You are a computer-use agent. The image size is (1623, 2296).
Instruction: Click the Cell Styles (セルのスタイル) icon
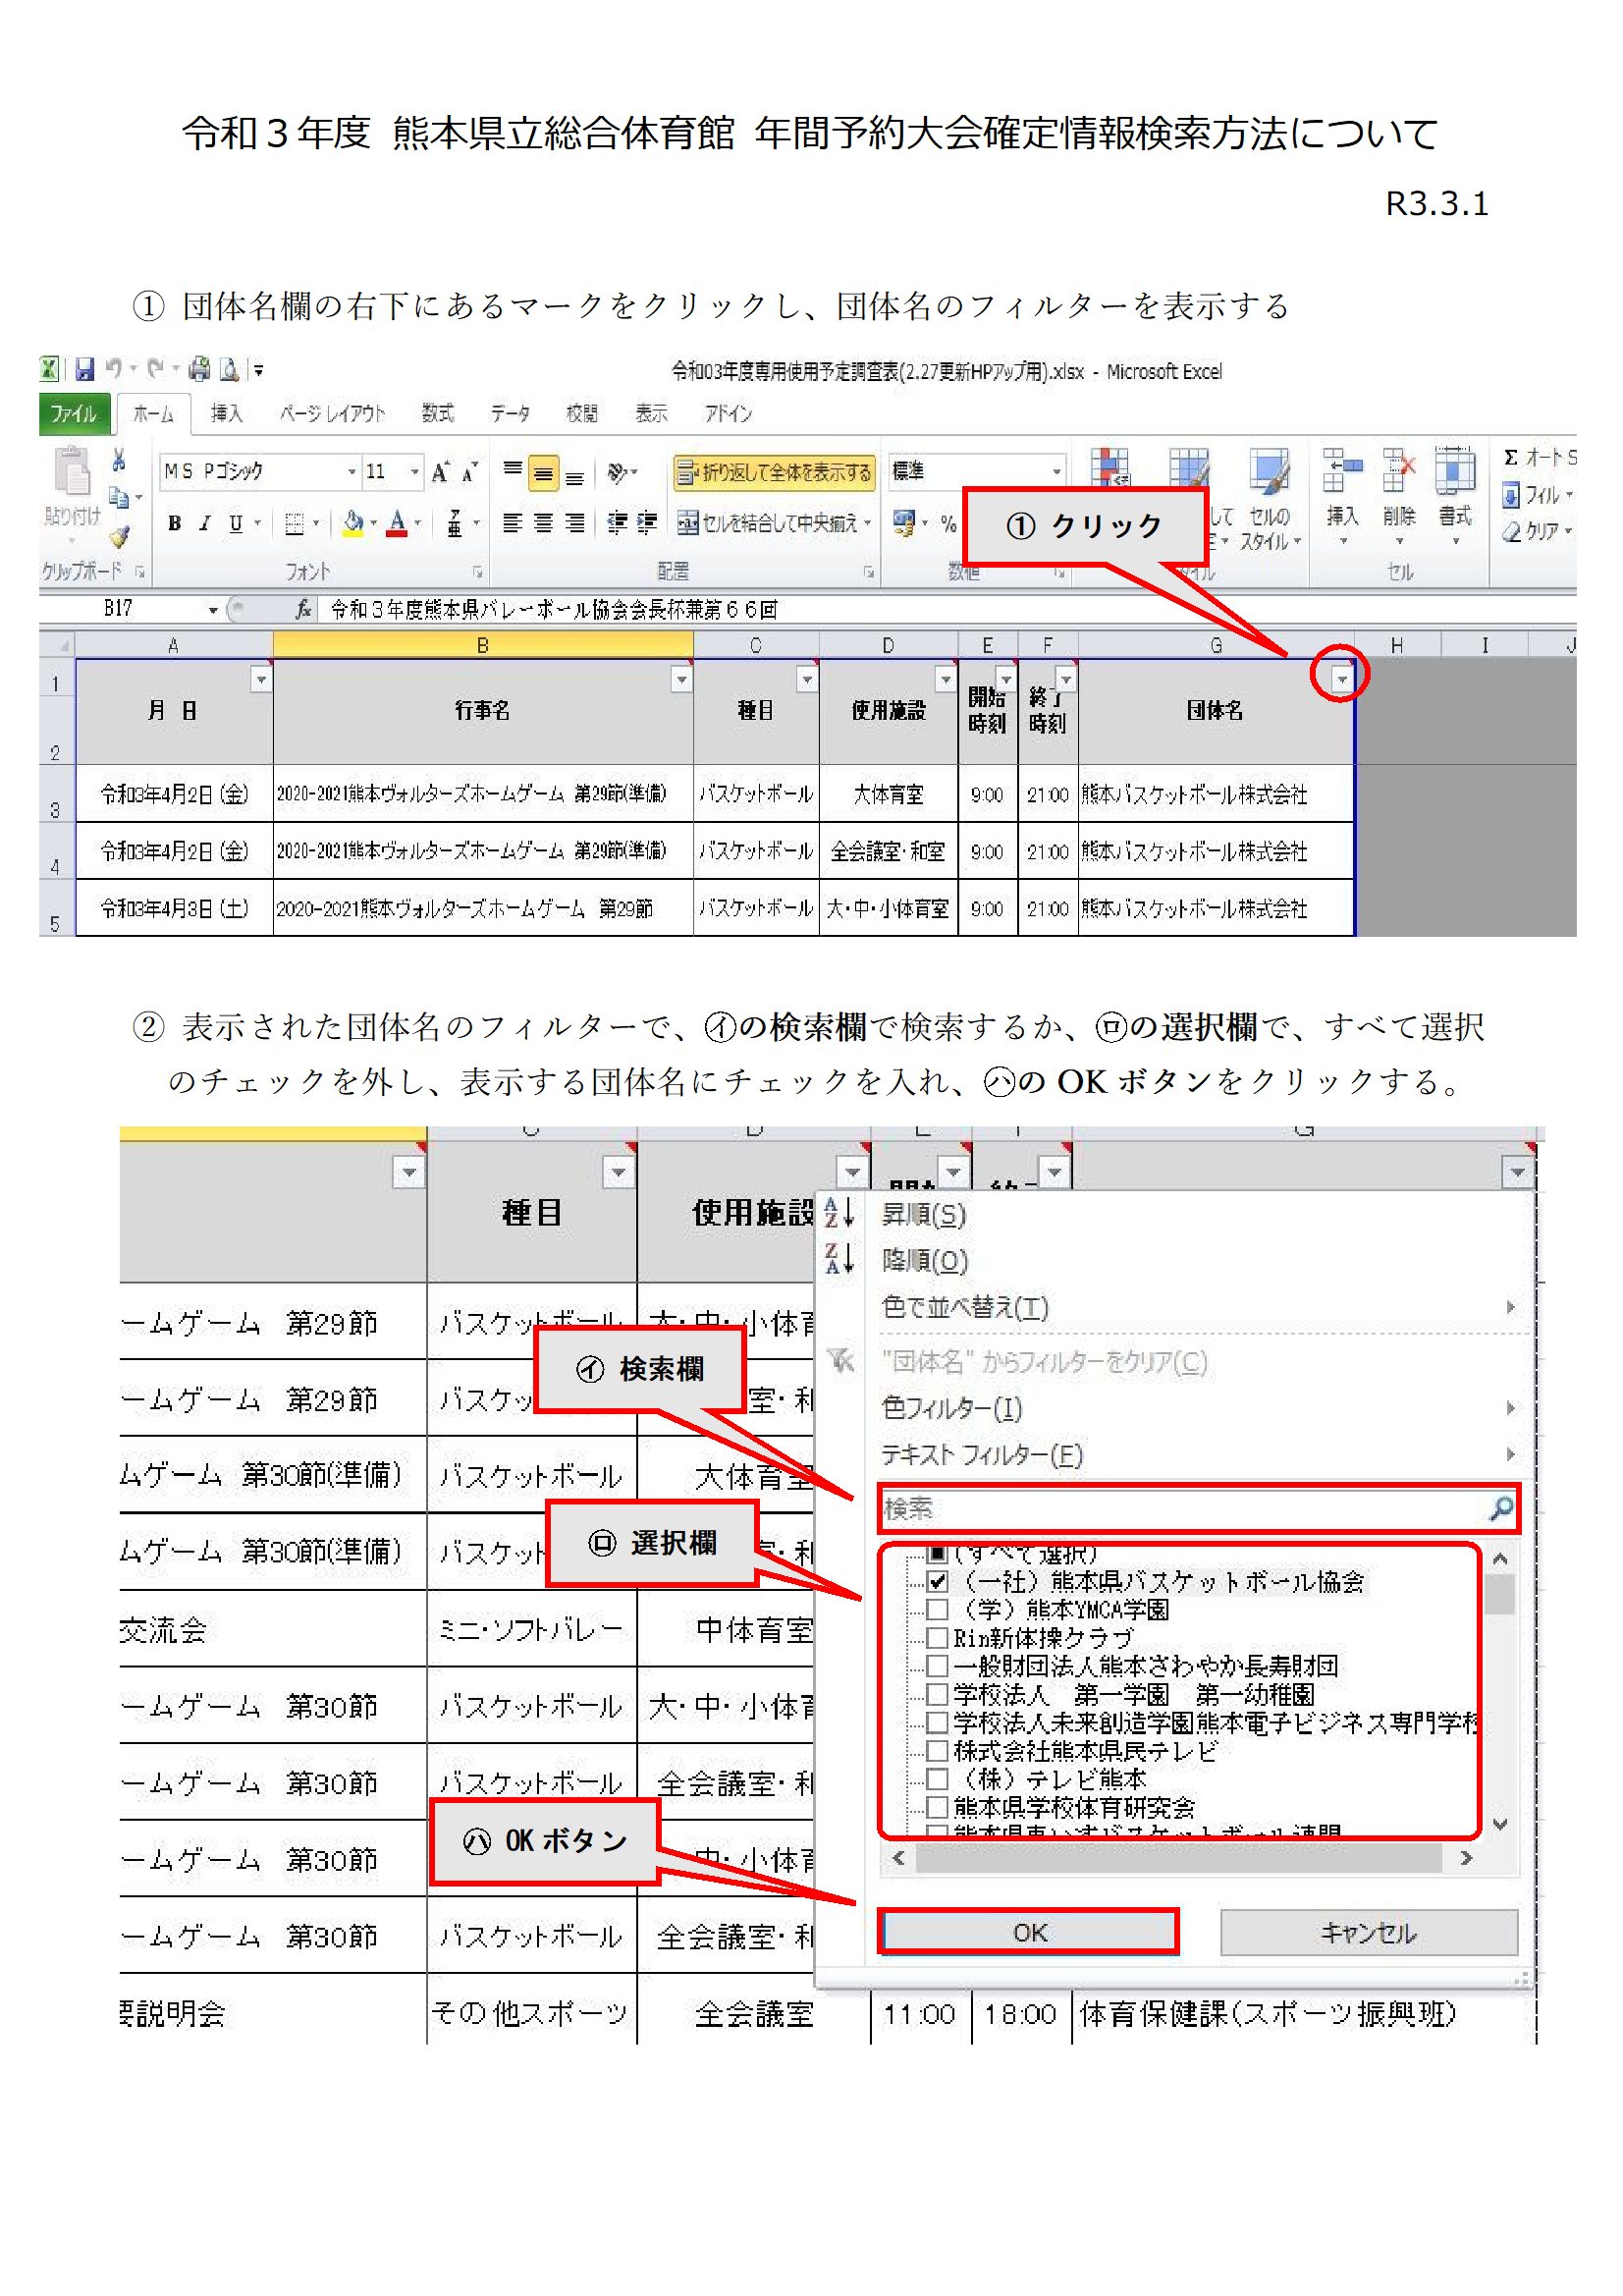(1270, 472)
